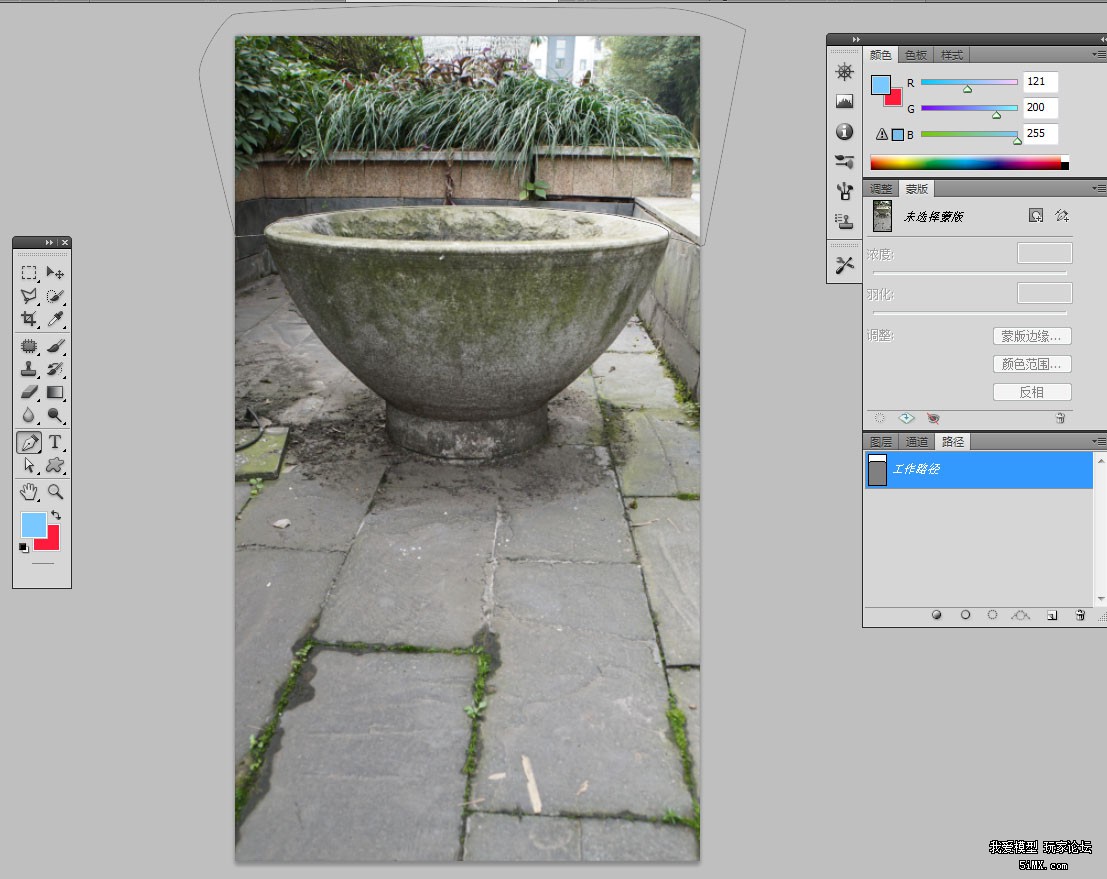This screenshot has width=1107, height=879.
Task: Expand the collapsed toolbox with double arrows
Action: [49, 243]
